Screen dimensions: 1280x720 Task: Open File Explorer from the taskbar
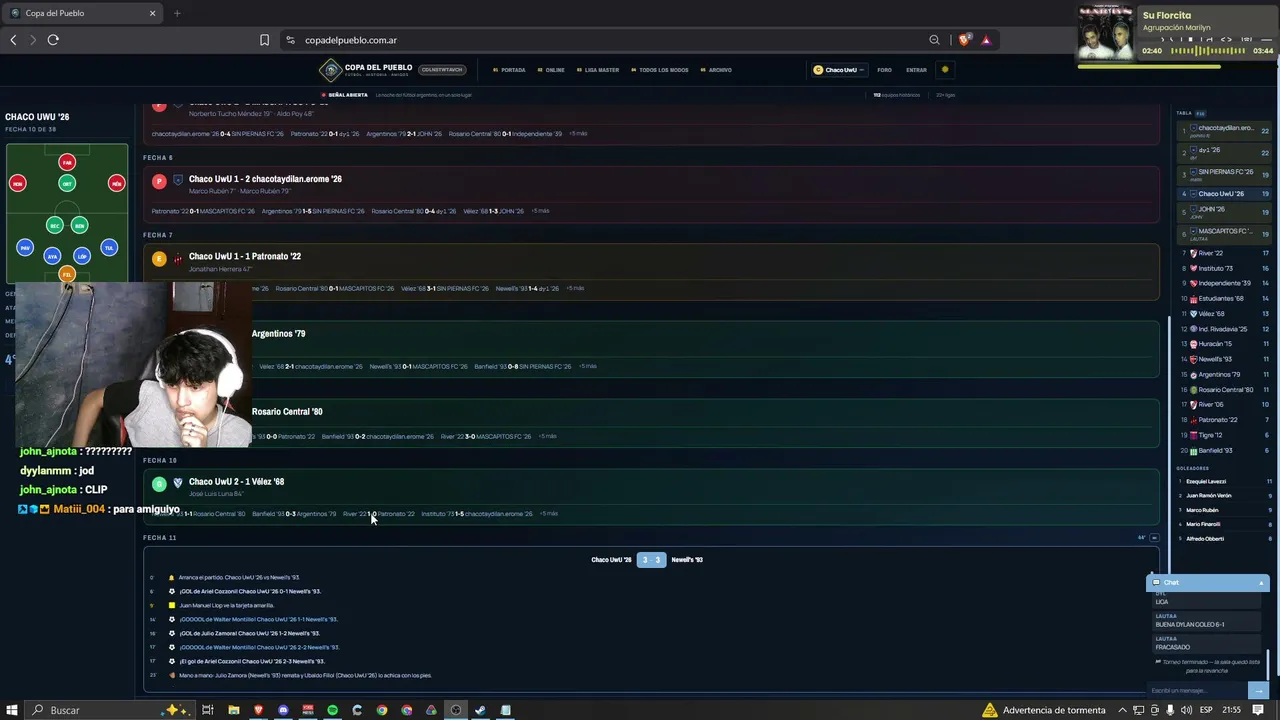(233, 710)
